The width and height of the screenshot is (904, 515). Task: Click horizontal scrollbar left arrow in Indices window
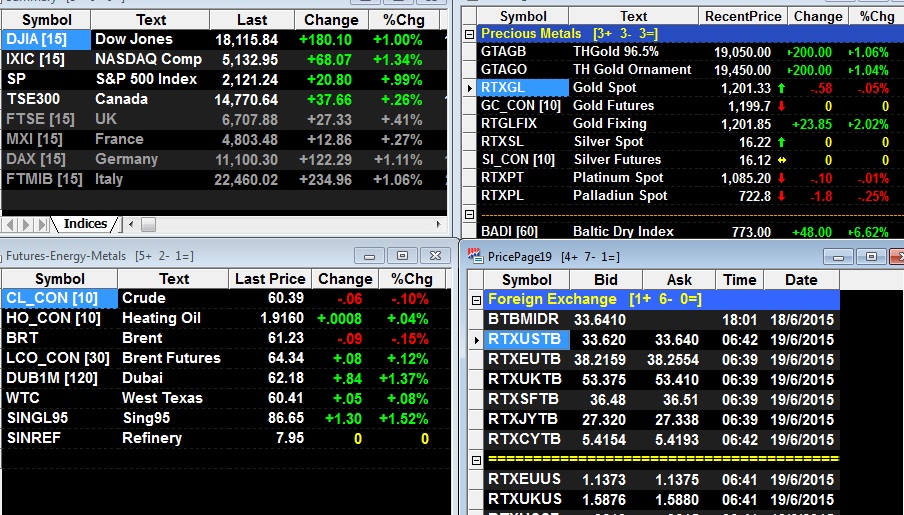tap(131, 224)
